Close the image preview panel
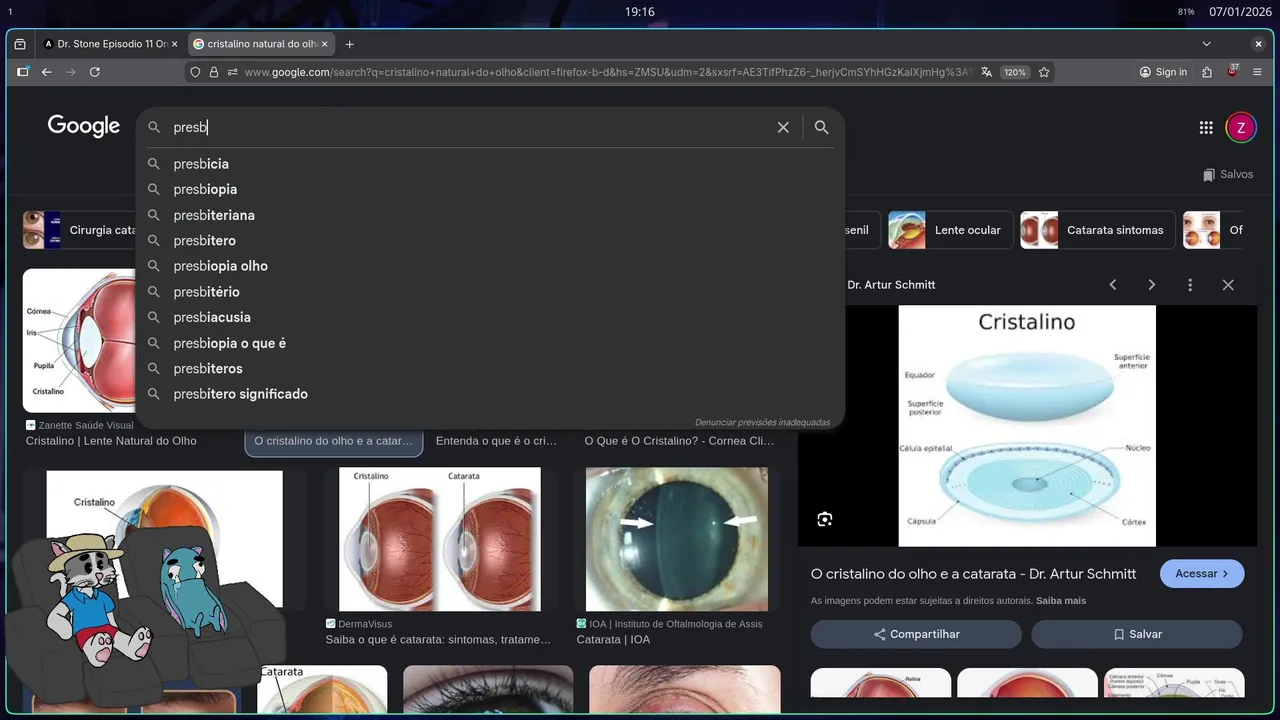 1228,285
